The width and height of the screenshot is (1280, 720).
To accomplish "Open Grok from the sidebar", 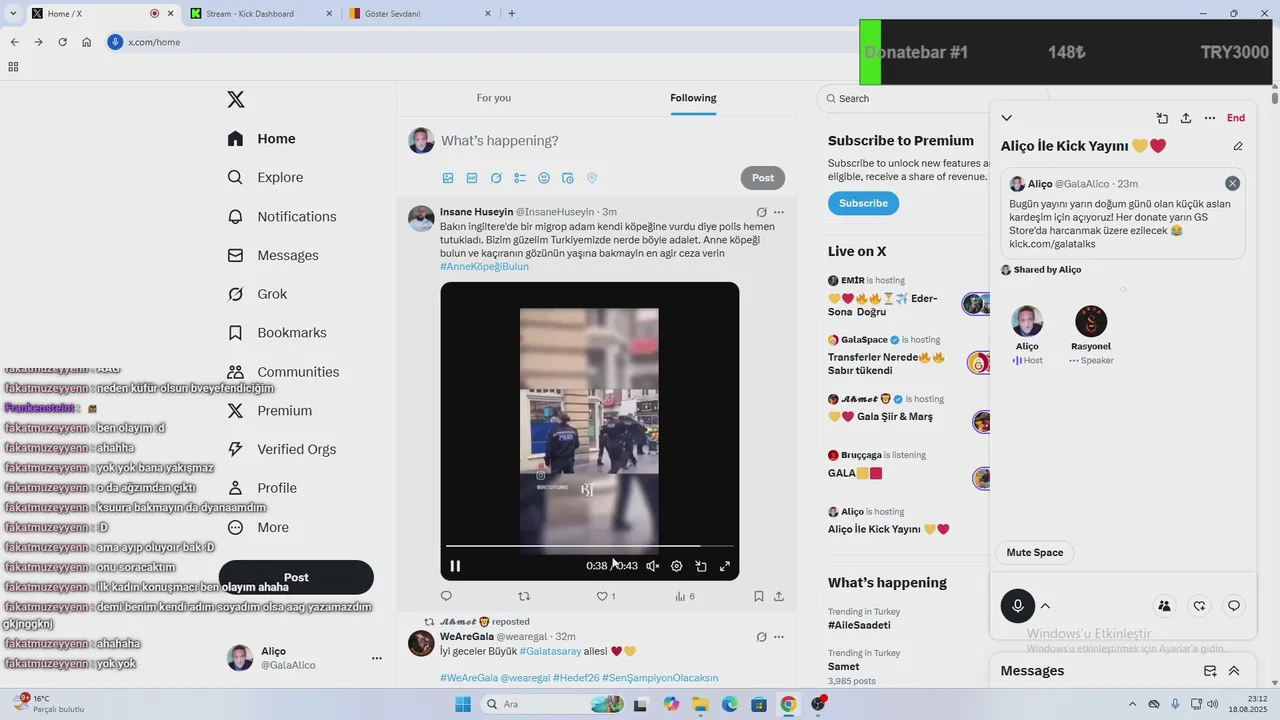I will (257, 294).
